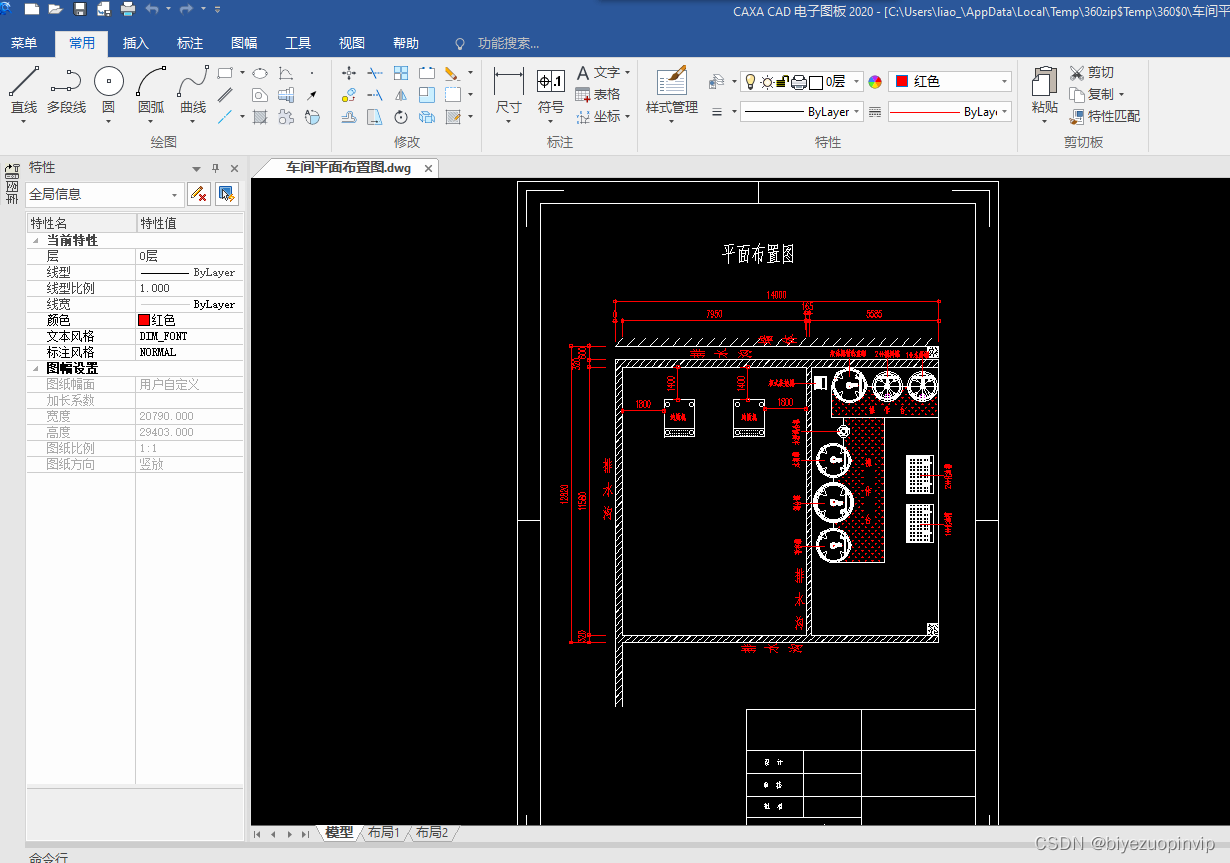Click the pencil with red X icon in 特性 panel
Viewport: 1230px width, 863px height.
click(199, 194)
